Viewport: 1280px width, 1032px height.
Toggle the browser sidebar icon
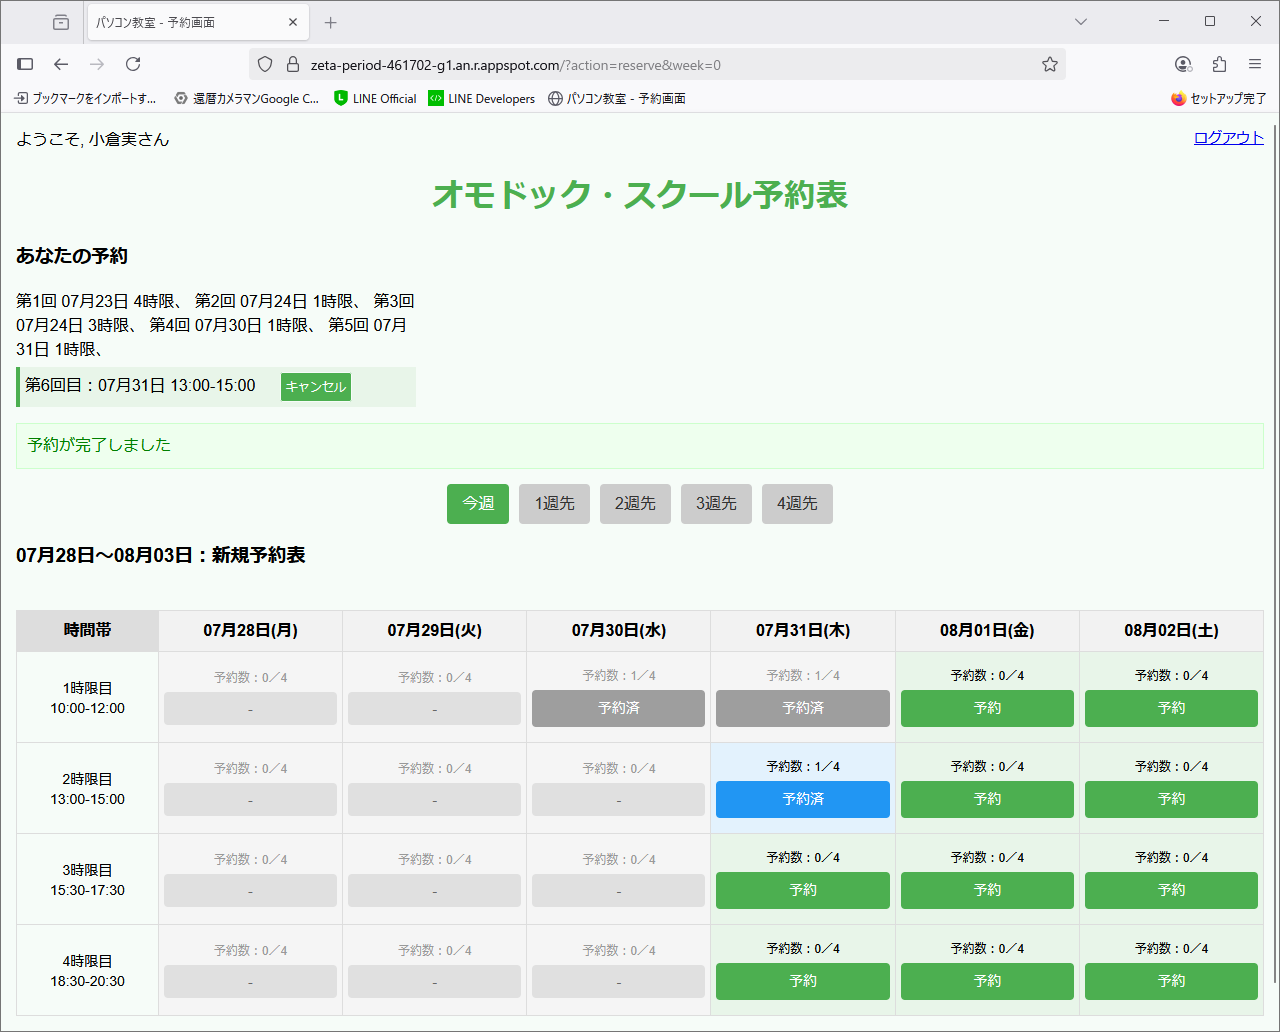(25, 64)
